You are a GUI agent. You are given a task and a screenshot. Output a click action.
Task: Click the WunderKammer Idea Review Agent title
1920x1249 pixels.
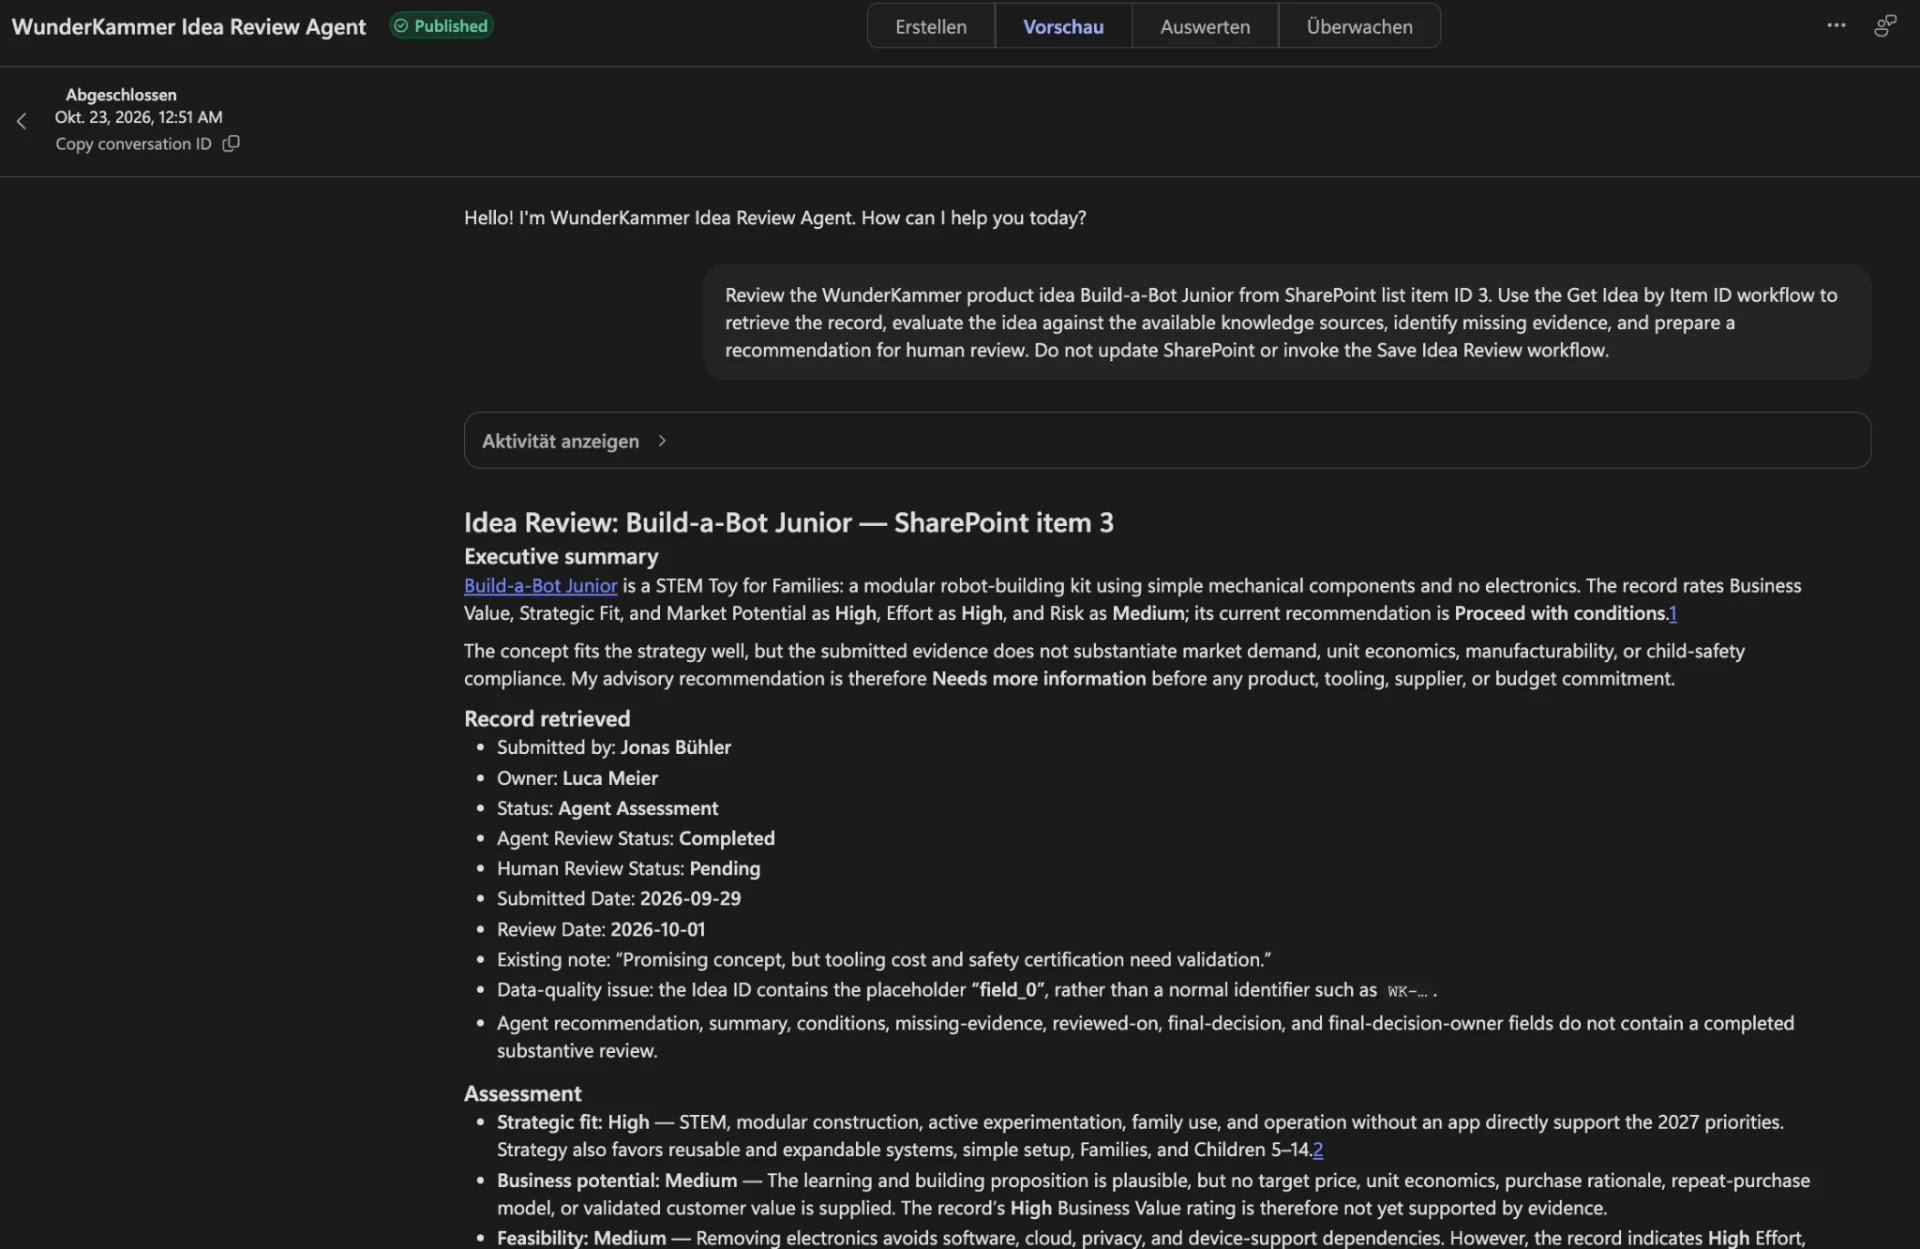coord(189,27)
